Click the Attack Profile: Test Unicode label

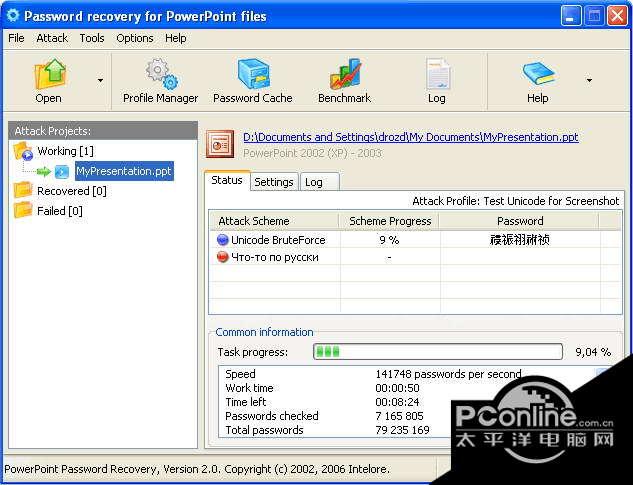click(x=516, y=201)
